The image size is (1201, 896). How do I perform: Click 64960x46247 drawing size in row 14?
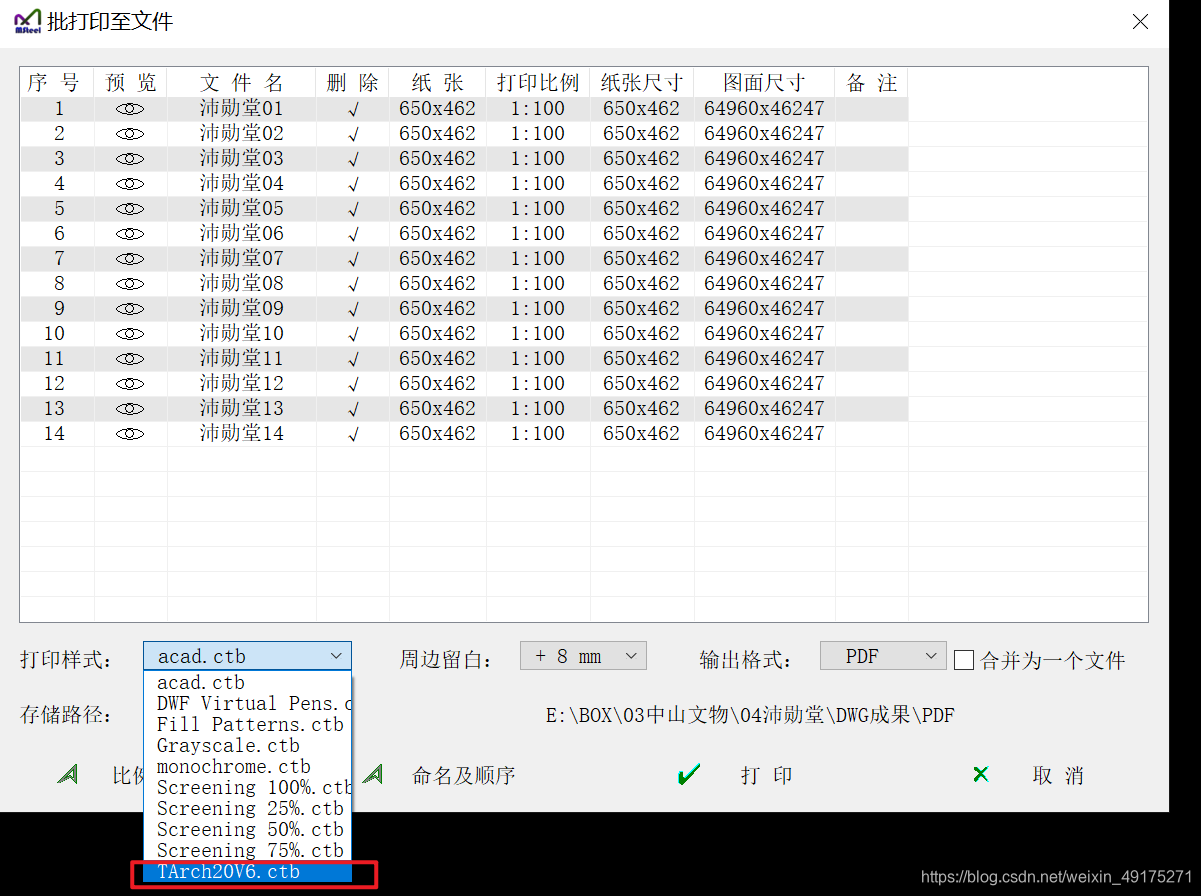[x=764, y=433]
